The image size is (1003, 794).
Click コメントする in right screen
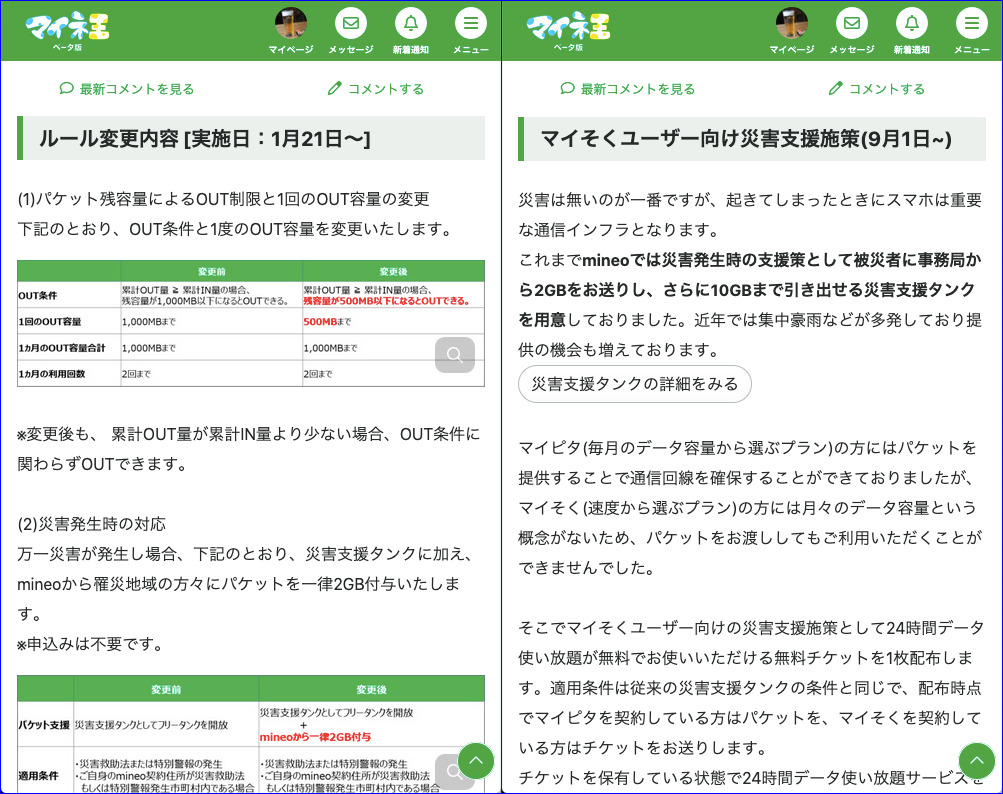coord(876,89)
